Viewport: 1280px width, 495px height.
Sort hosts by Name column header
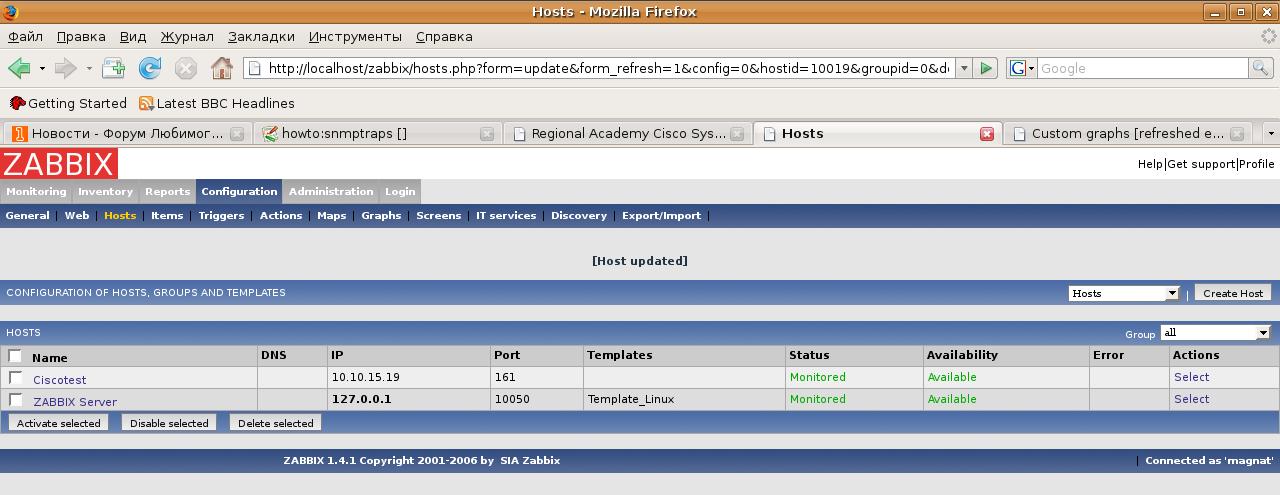(49, 357)
